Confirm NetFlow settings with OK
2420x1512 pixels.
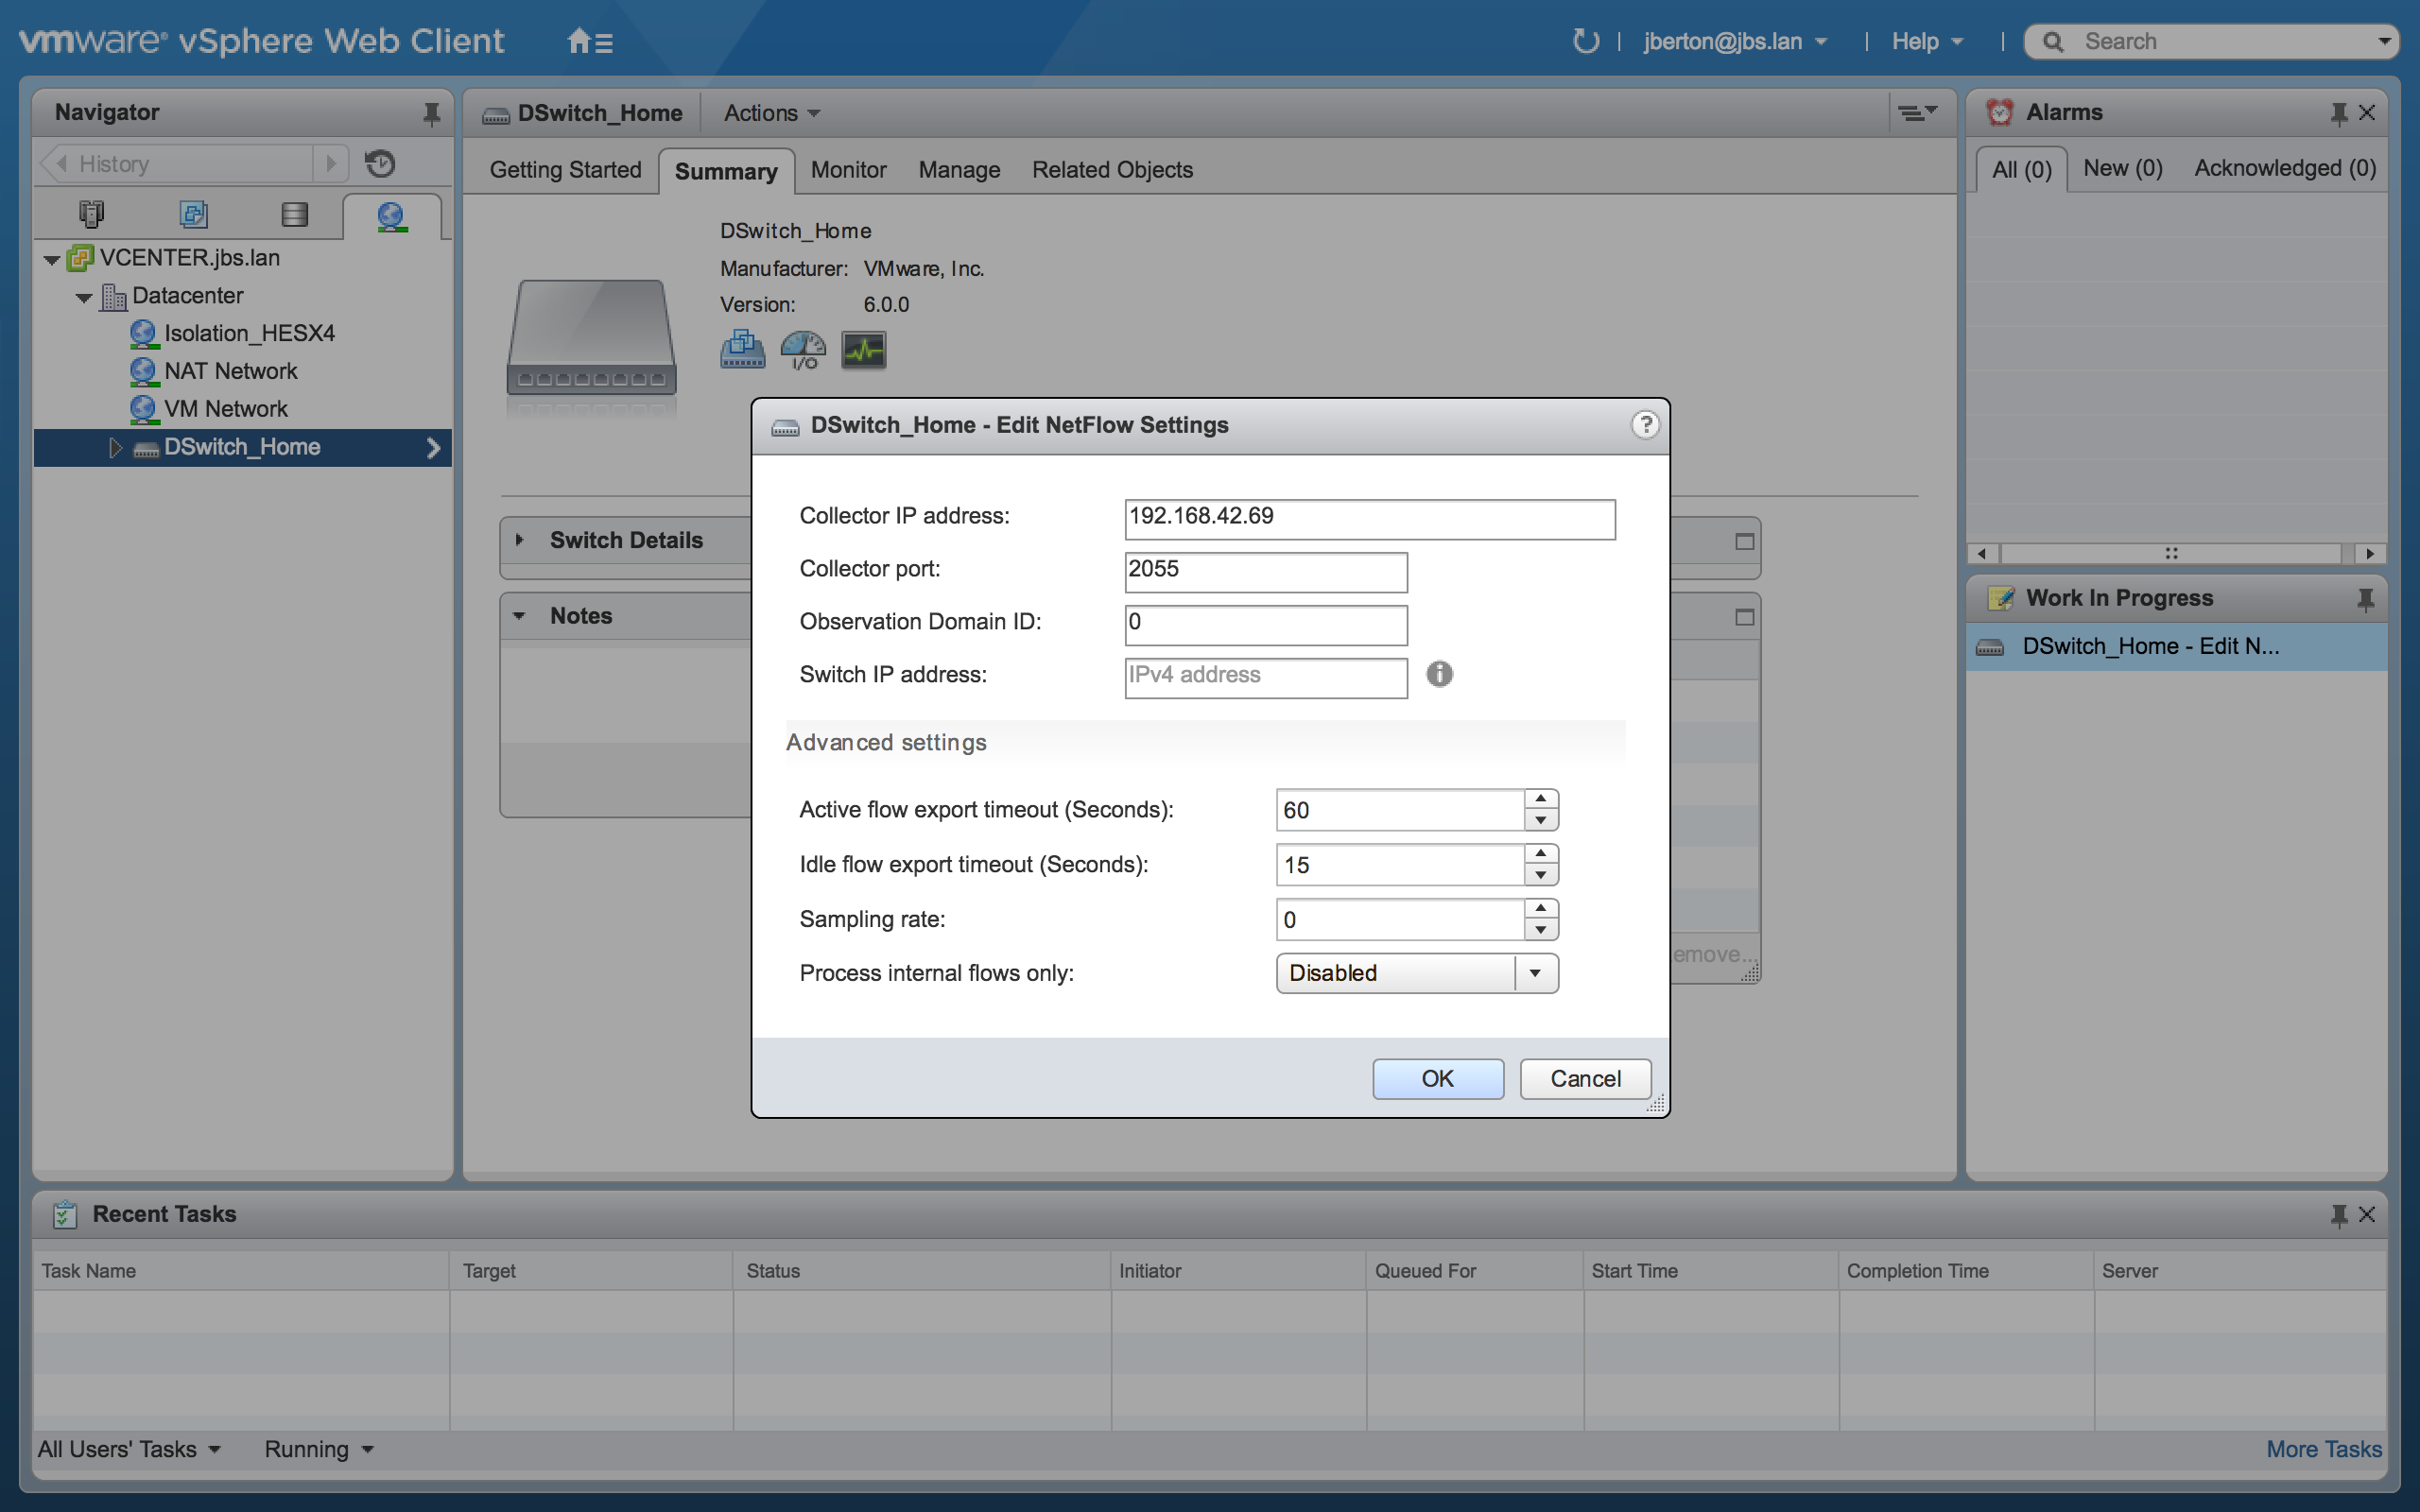pyautogui.click(x=1437, y=1079)
